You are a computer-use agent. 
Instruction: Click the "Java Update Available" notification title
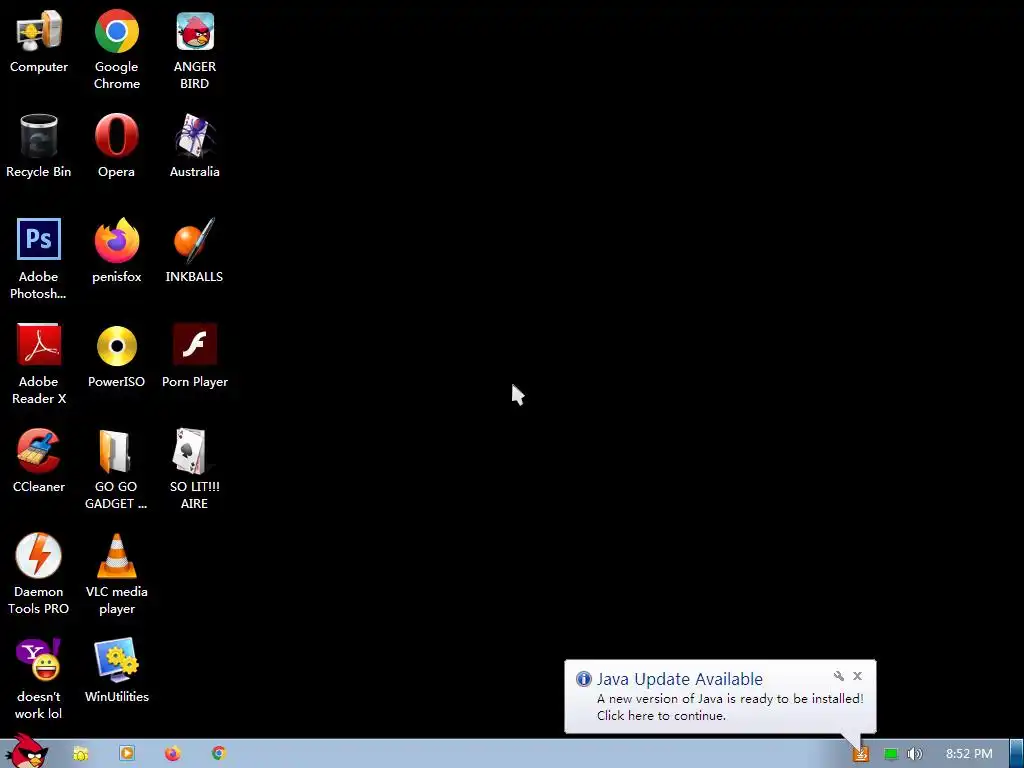point(679,679)
